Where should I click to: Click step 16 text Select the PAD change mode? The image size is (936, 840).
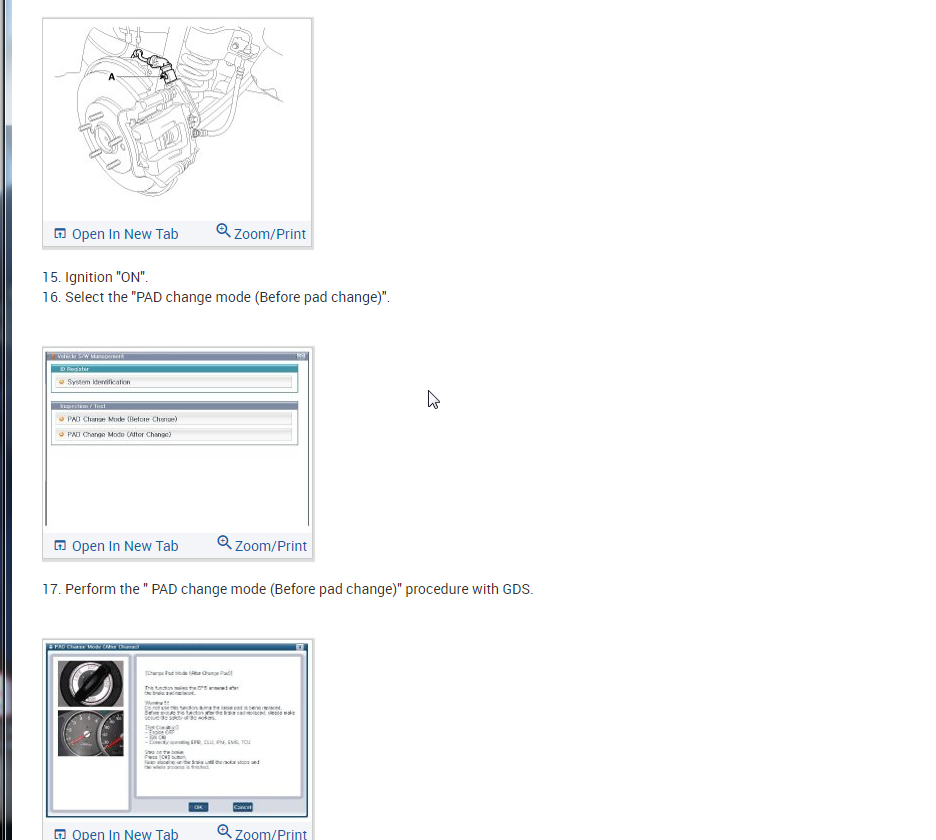point(216,297)
